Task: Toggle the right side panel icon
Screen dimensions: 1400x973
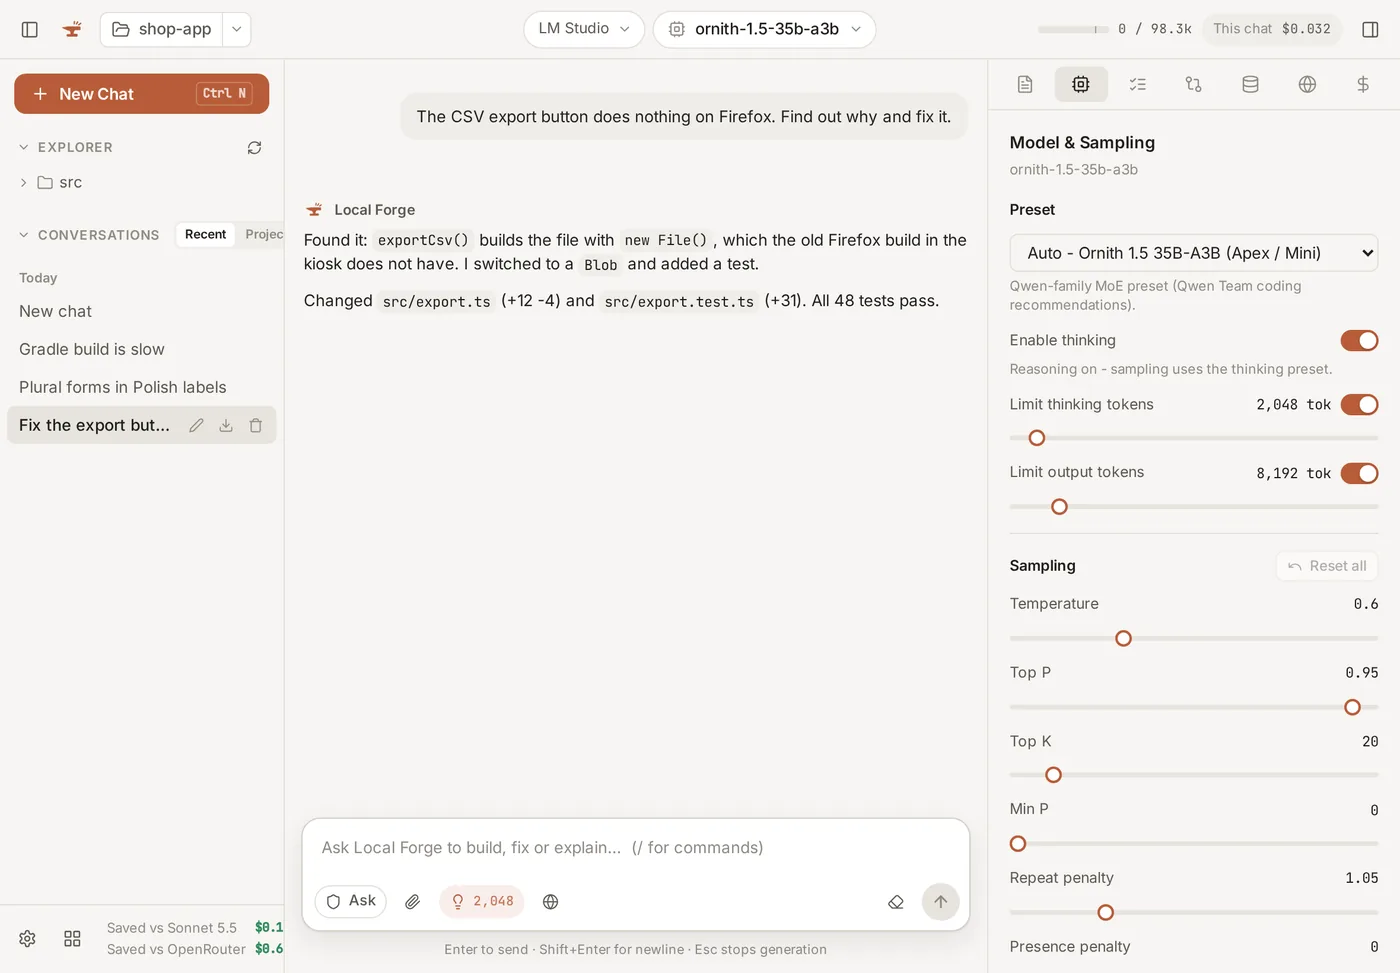Action: (x=1370, y=30)
